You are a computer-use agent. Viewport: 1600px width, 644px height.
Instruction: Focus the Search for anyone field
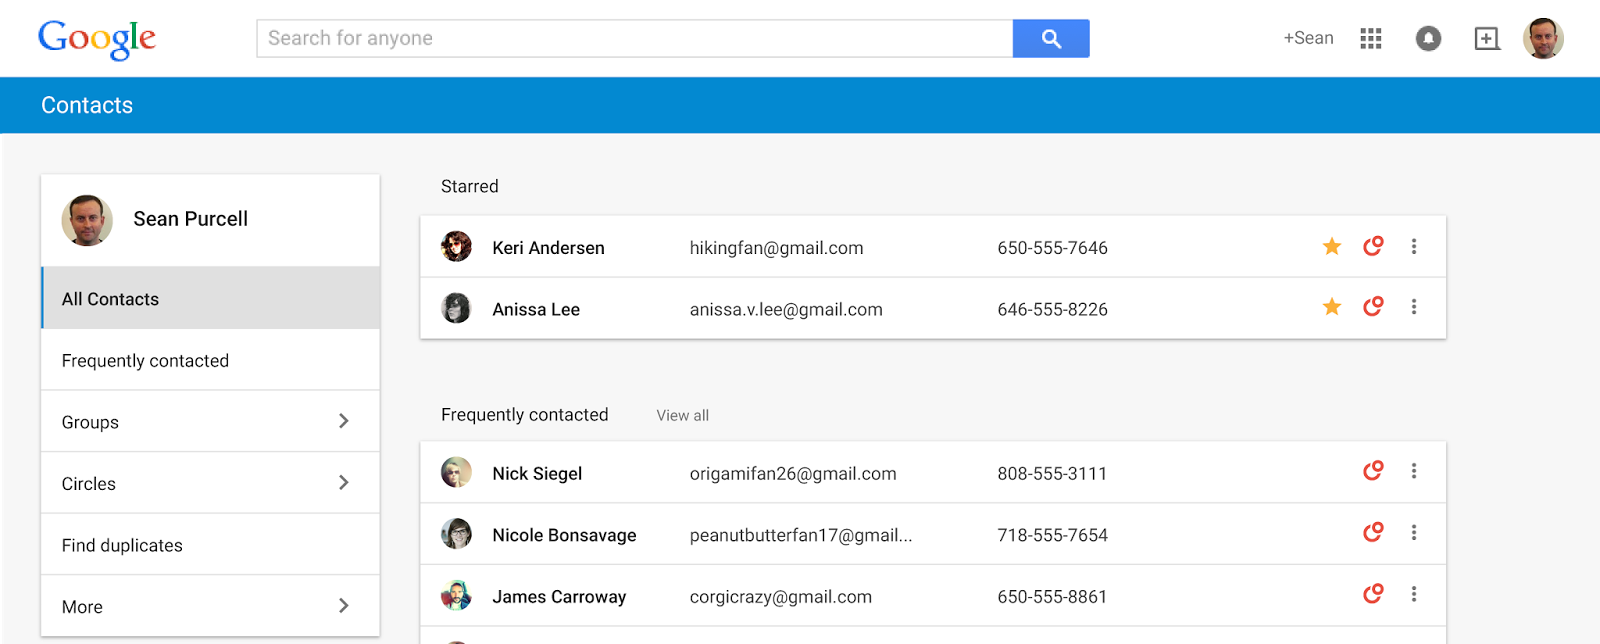pyautogui.click(x=634, y=39)
